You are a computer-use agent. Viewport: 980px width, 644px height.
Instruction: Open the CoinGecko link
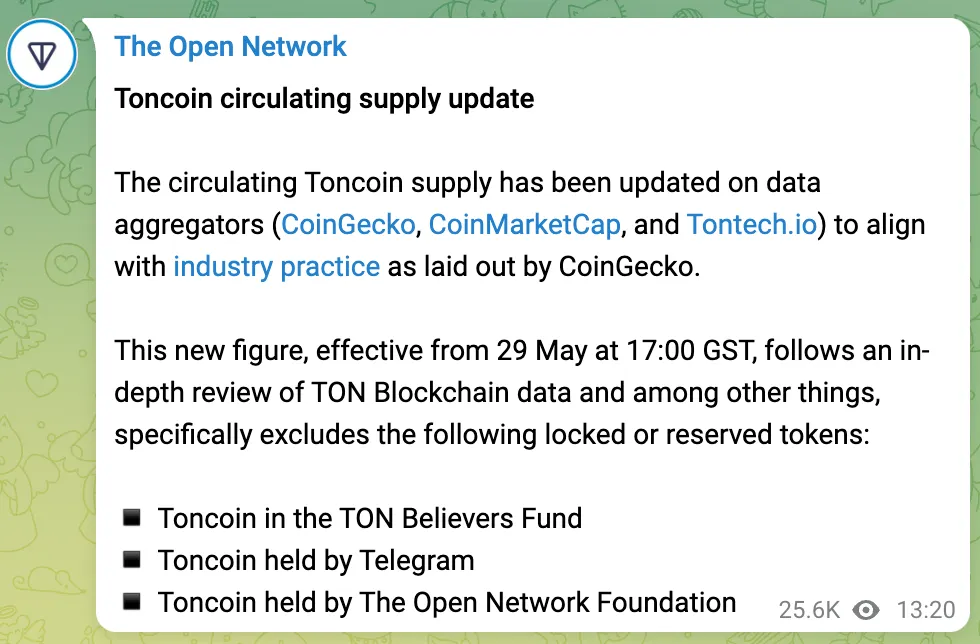click(346, 224)
